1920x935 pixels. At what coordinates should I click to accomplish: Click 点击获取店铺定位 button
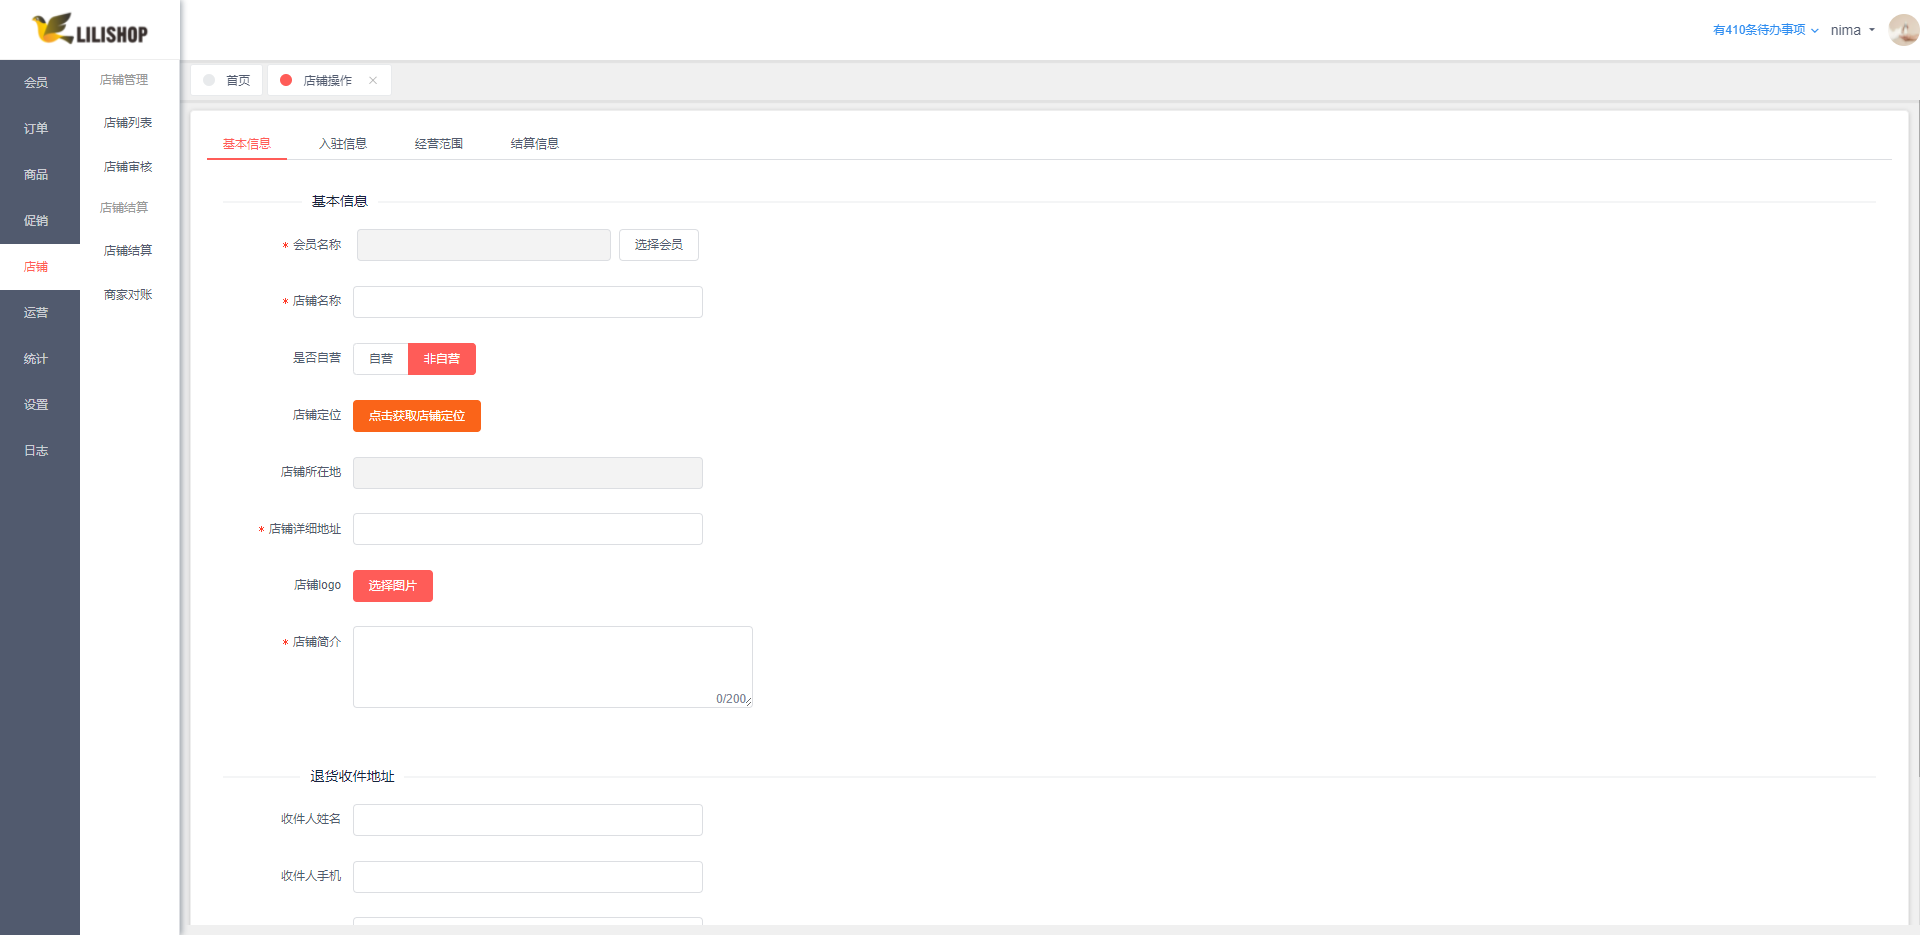pyautogui.click(x=417, y=416)
